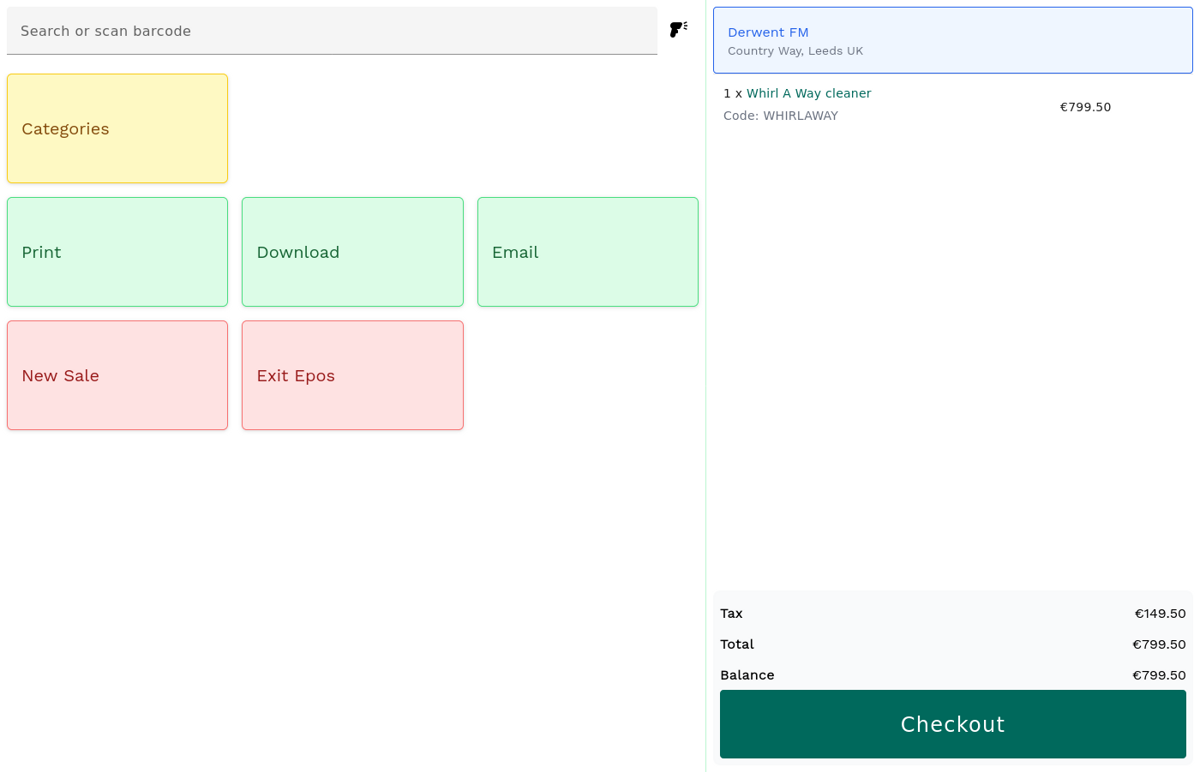Hit the Download tile
The image size is (1200, 772).
click(352, 252)
